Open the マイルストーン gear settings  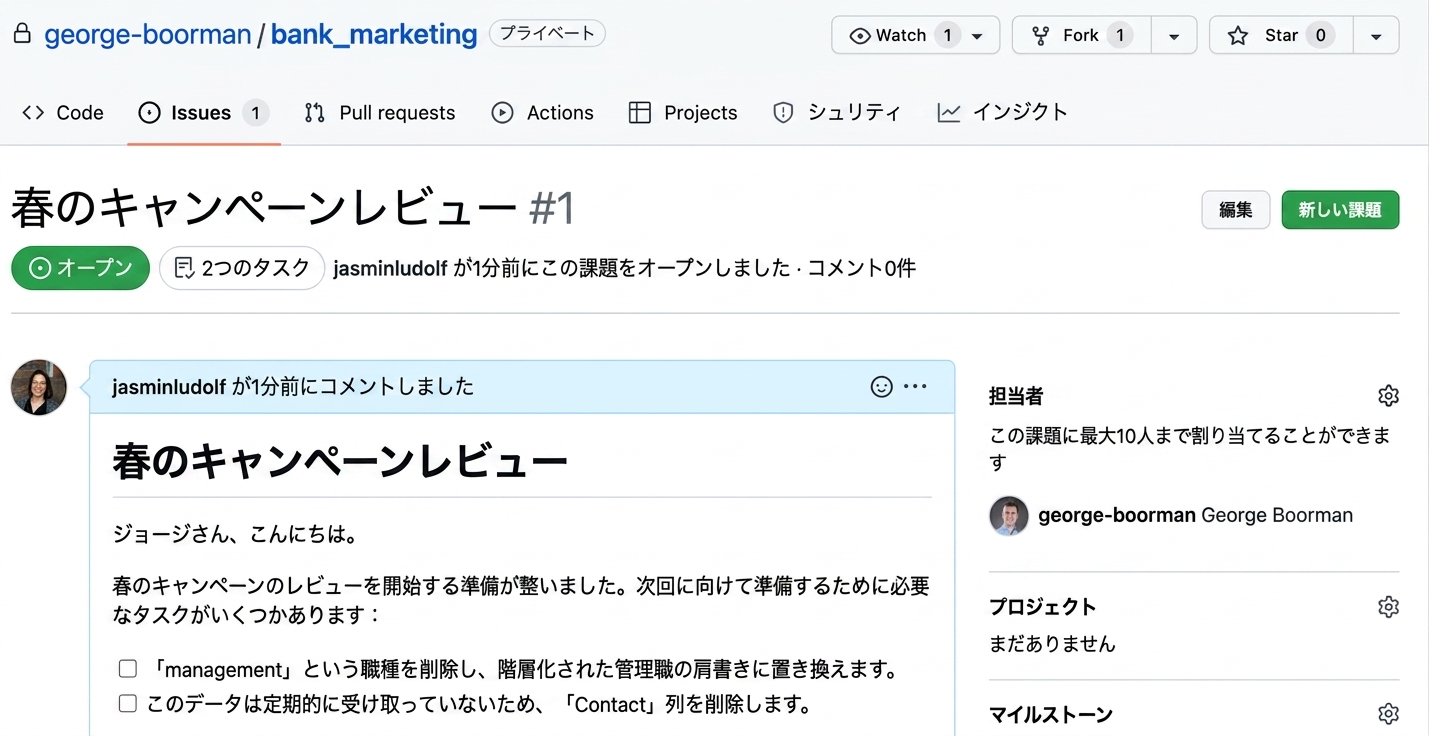click(x=1388, y=714)
